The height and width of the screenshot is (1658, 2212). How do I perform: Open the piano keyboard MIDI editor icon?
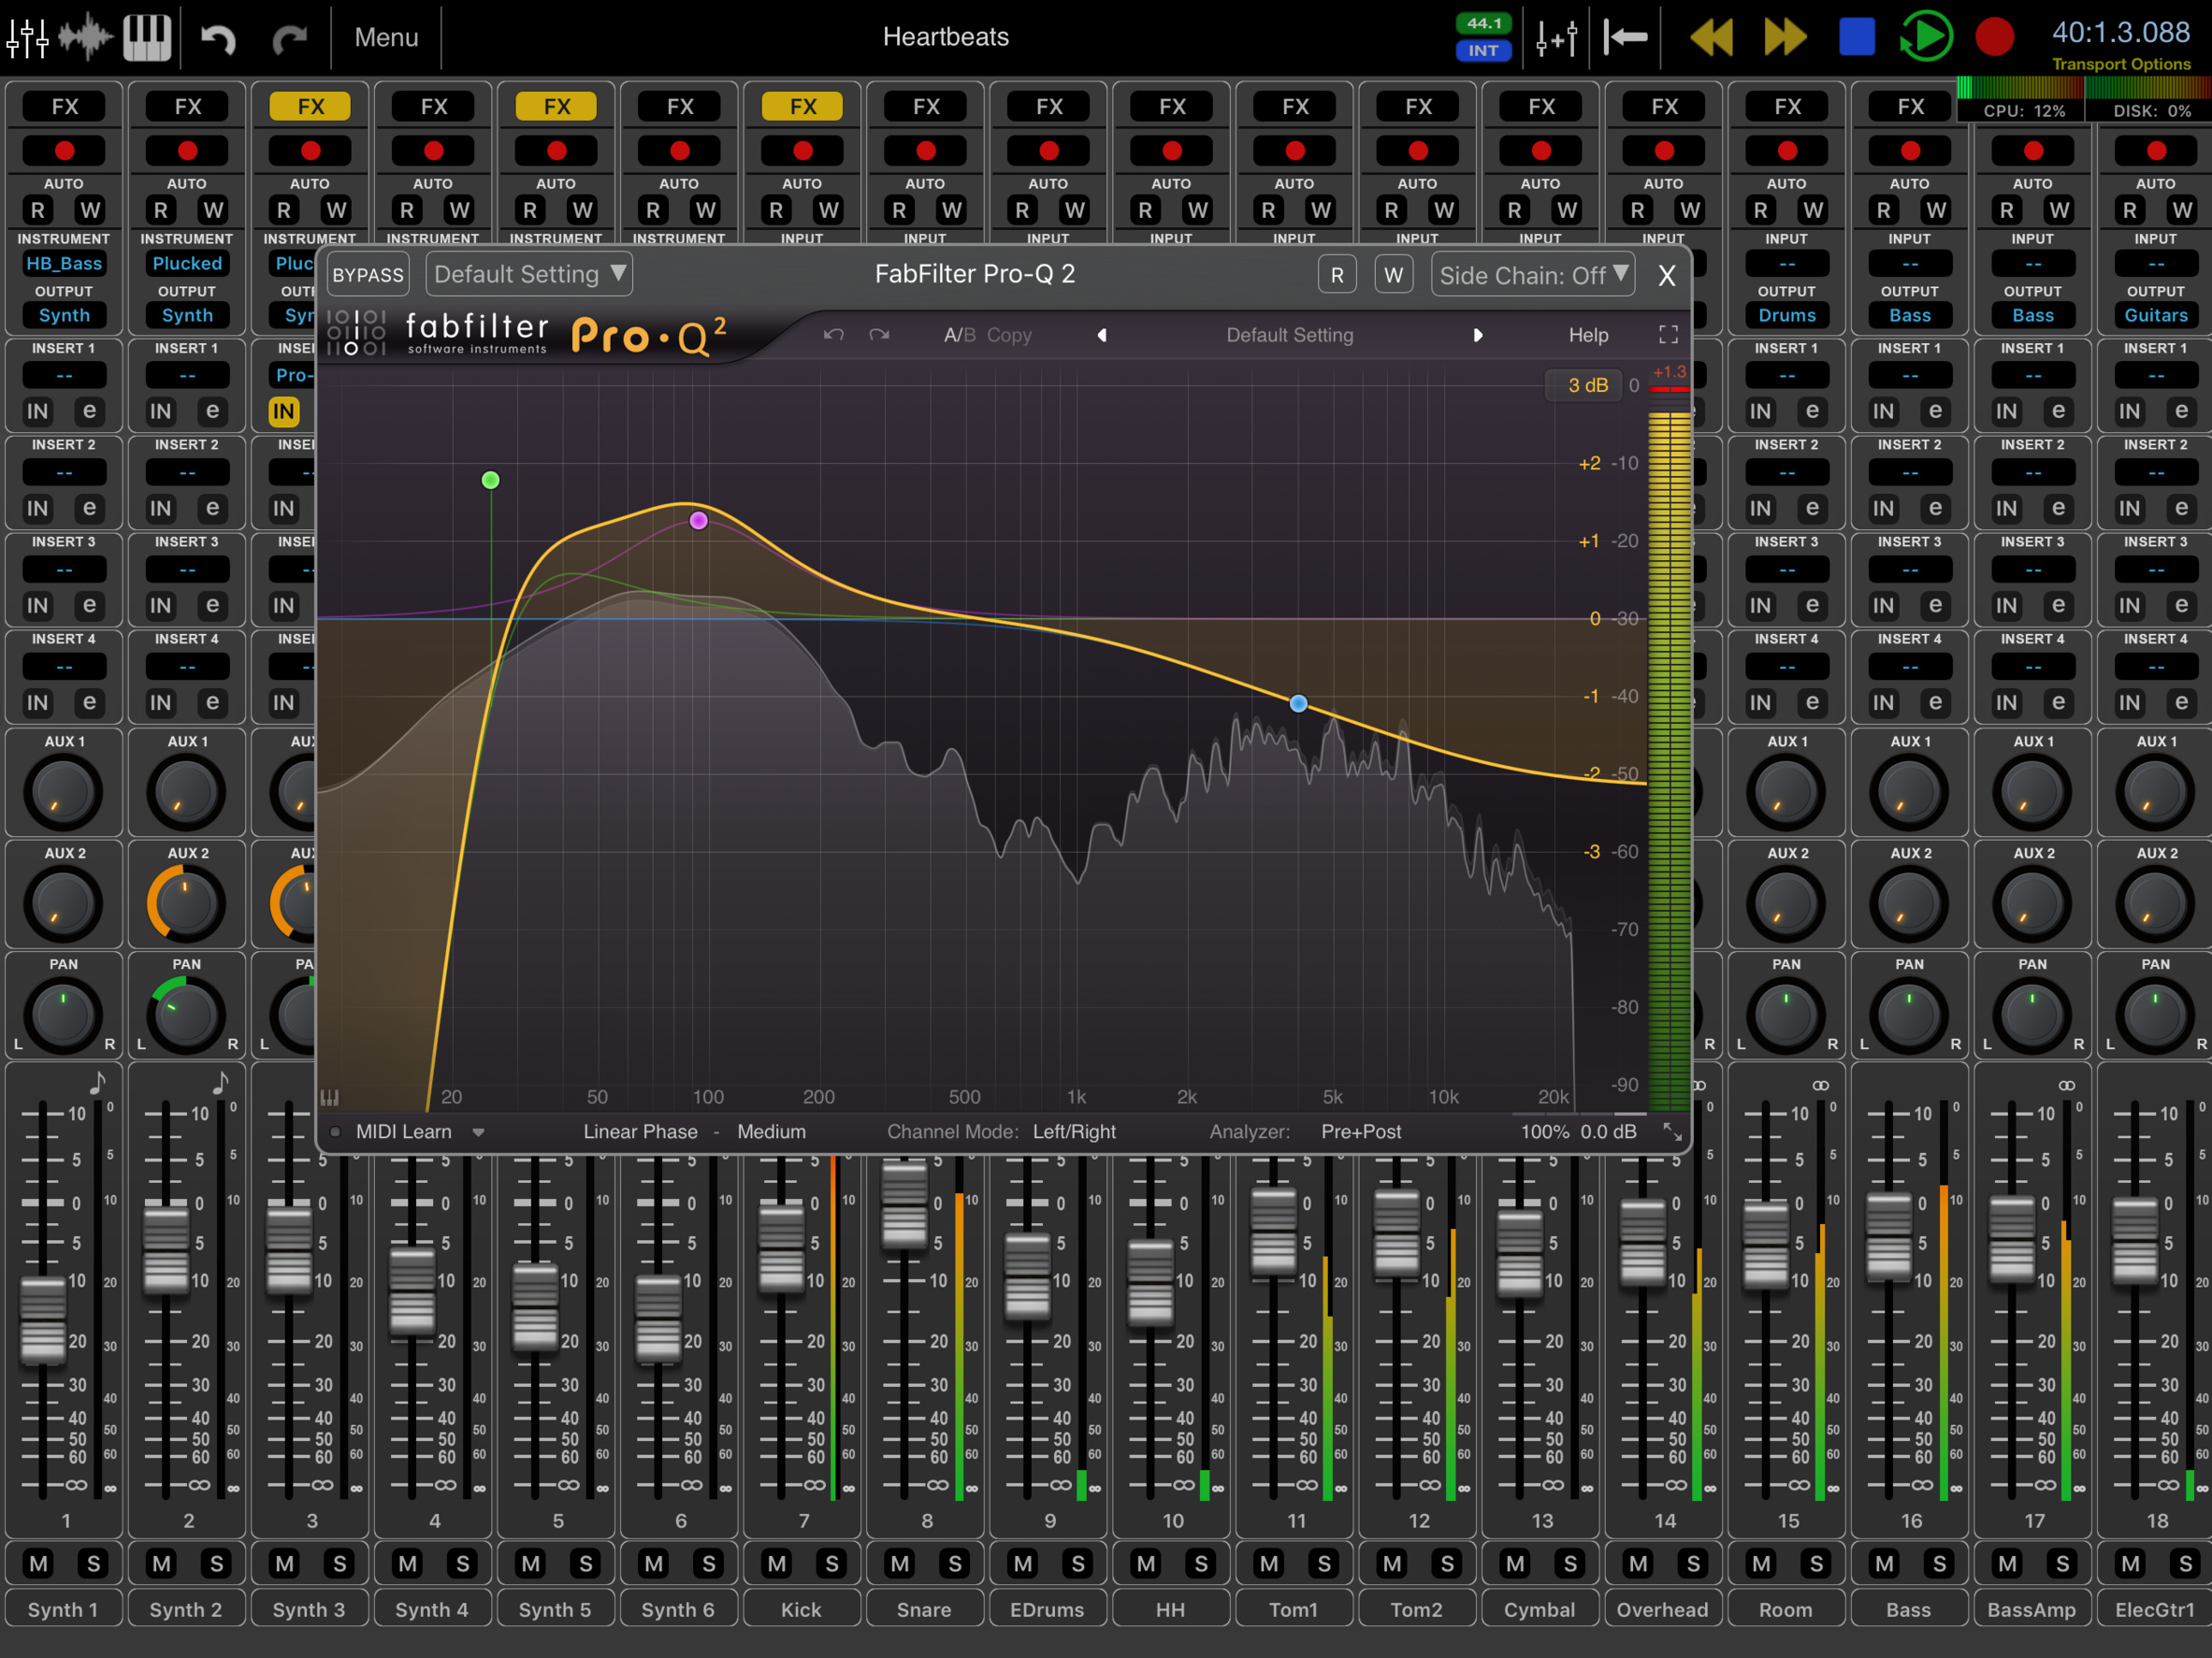coord(147,37)
